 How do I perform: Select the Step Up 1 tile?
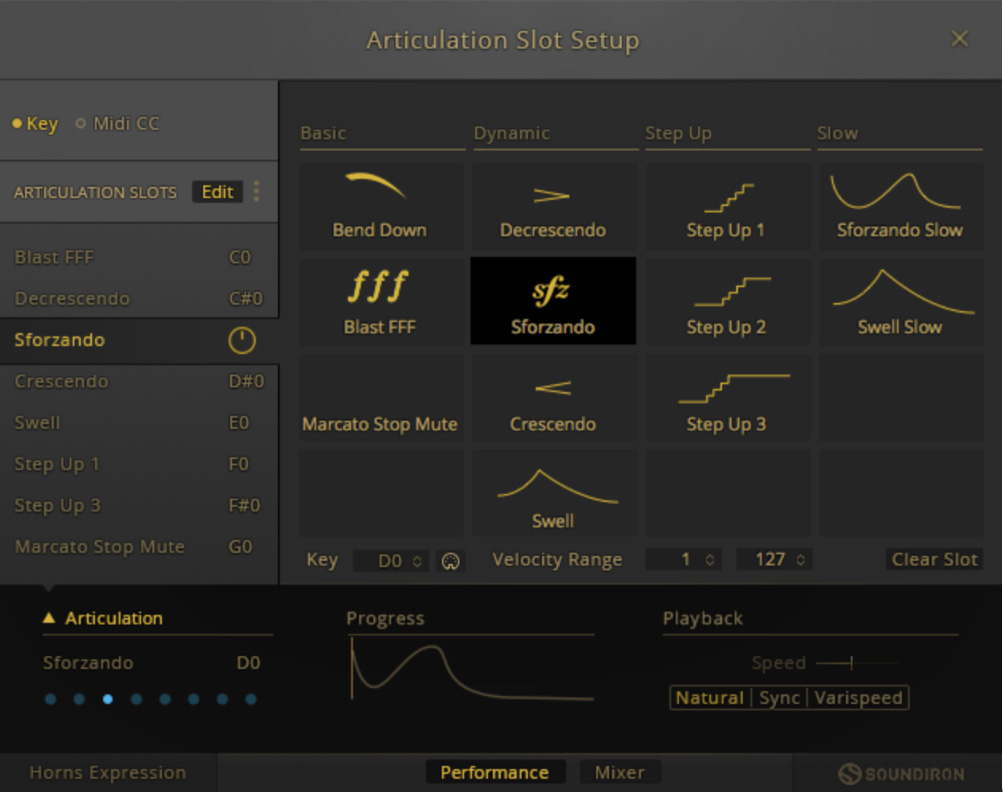click(727, 206)
